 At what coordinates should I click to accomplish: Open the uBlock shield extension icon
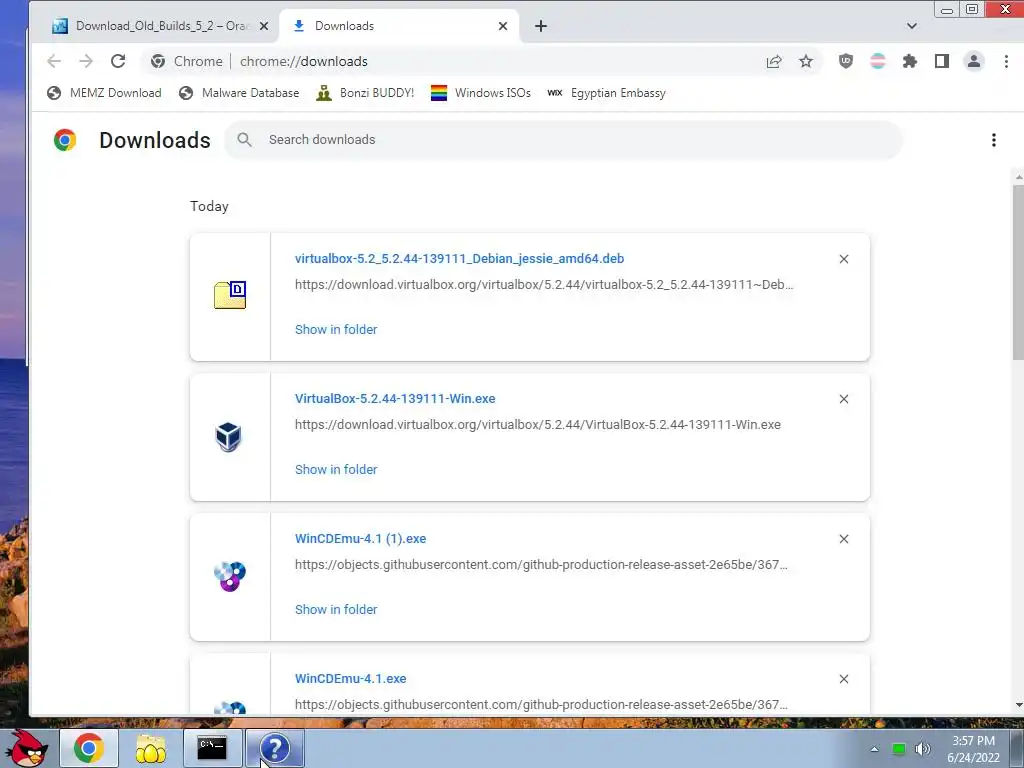pyautogui.click(x=846, y=61)
